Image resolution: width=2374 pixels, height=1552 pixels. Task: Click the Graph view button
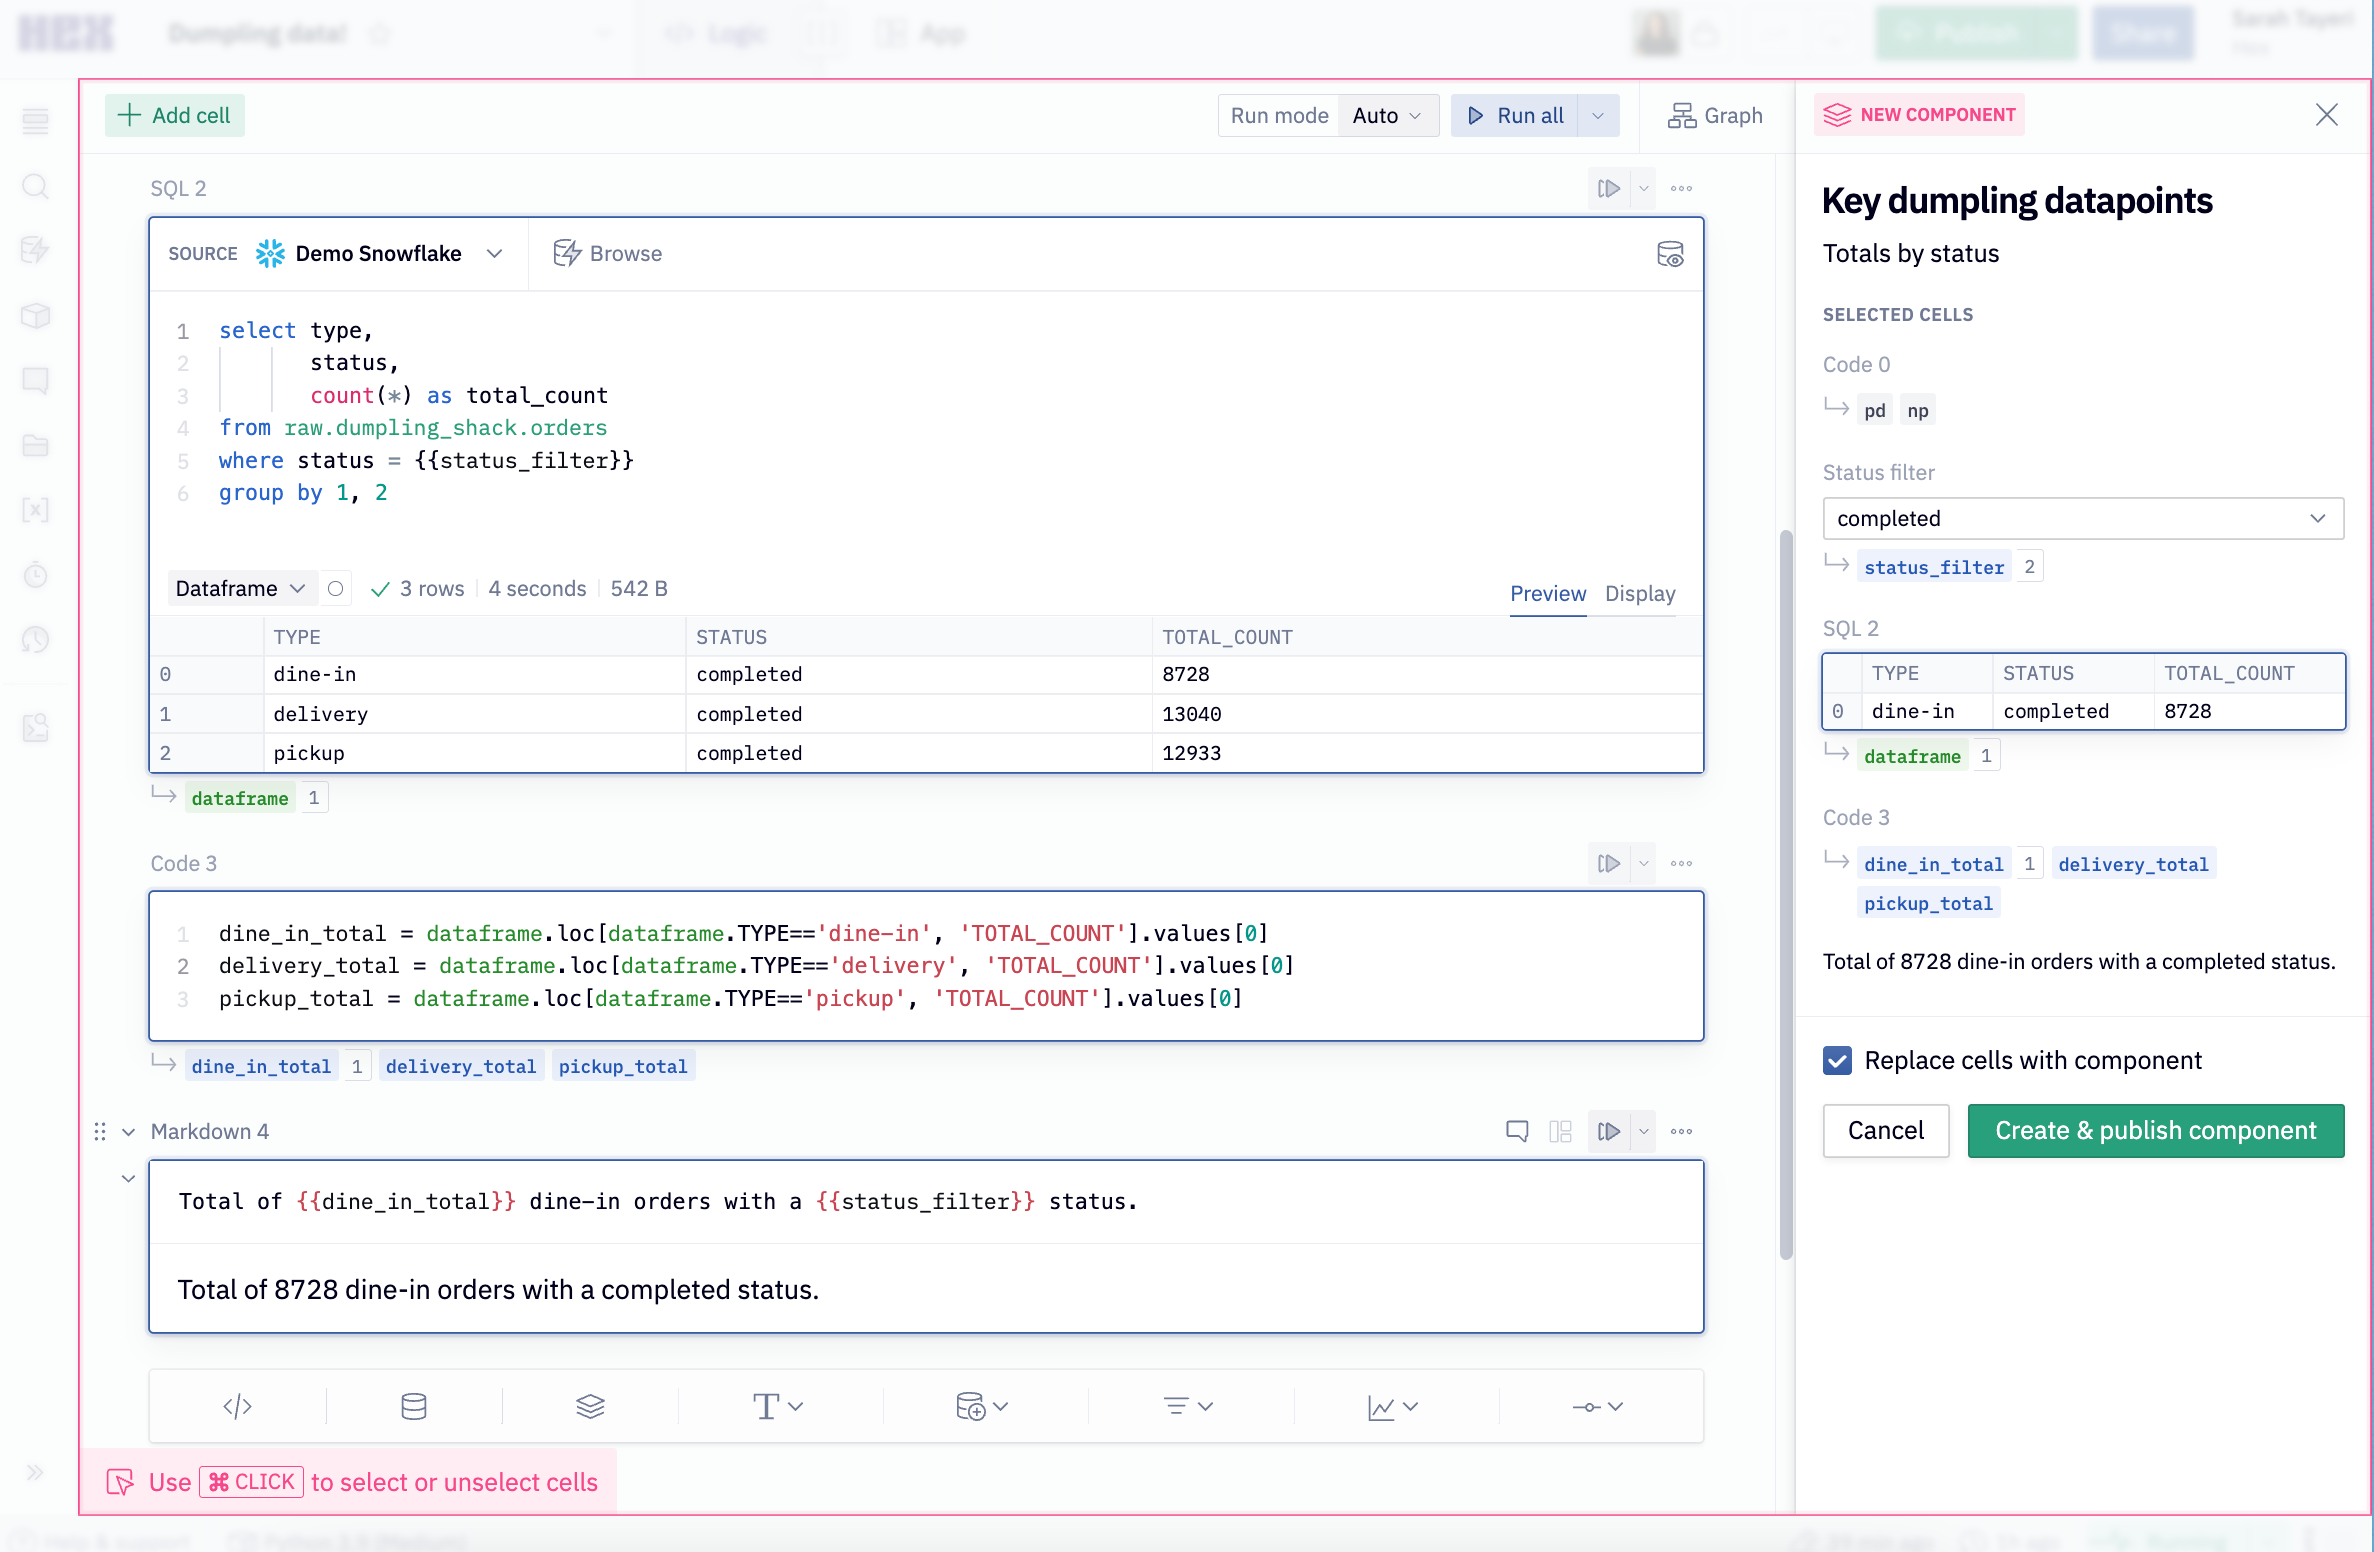coord(1715,116)
